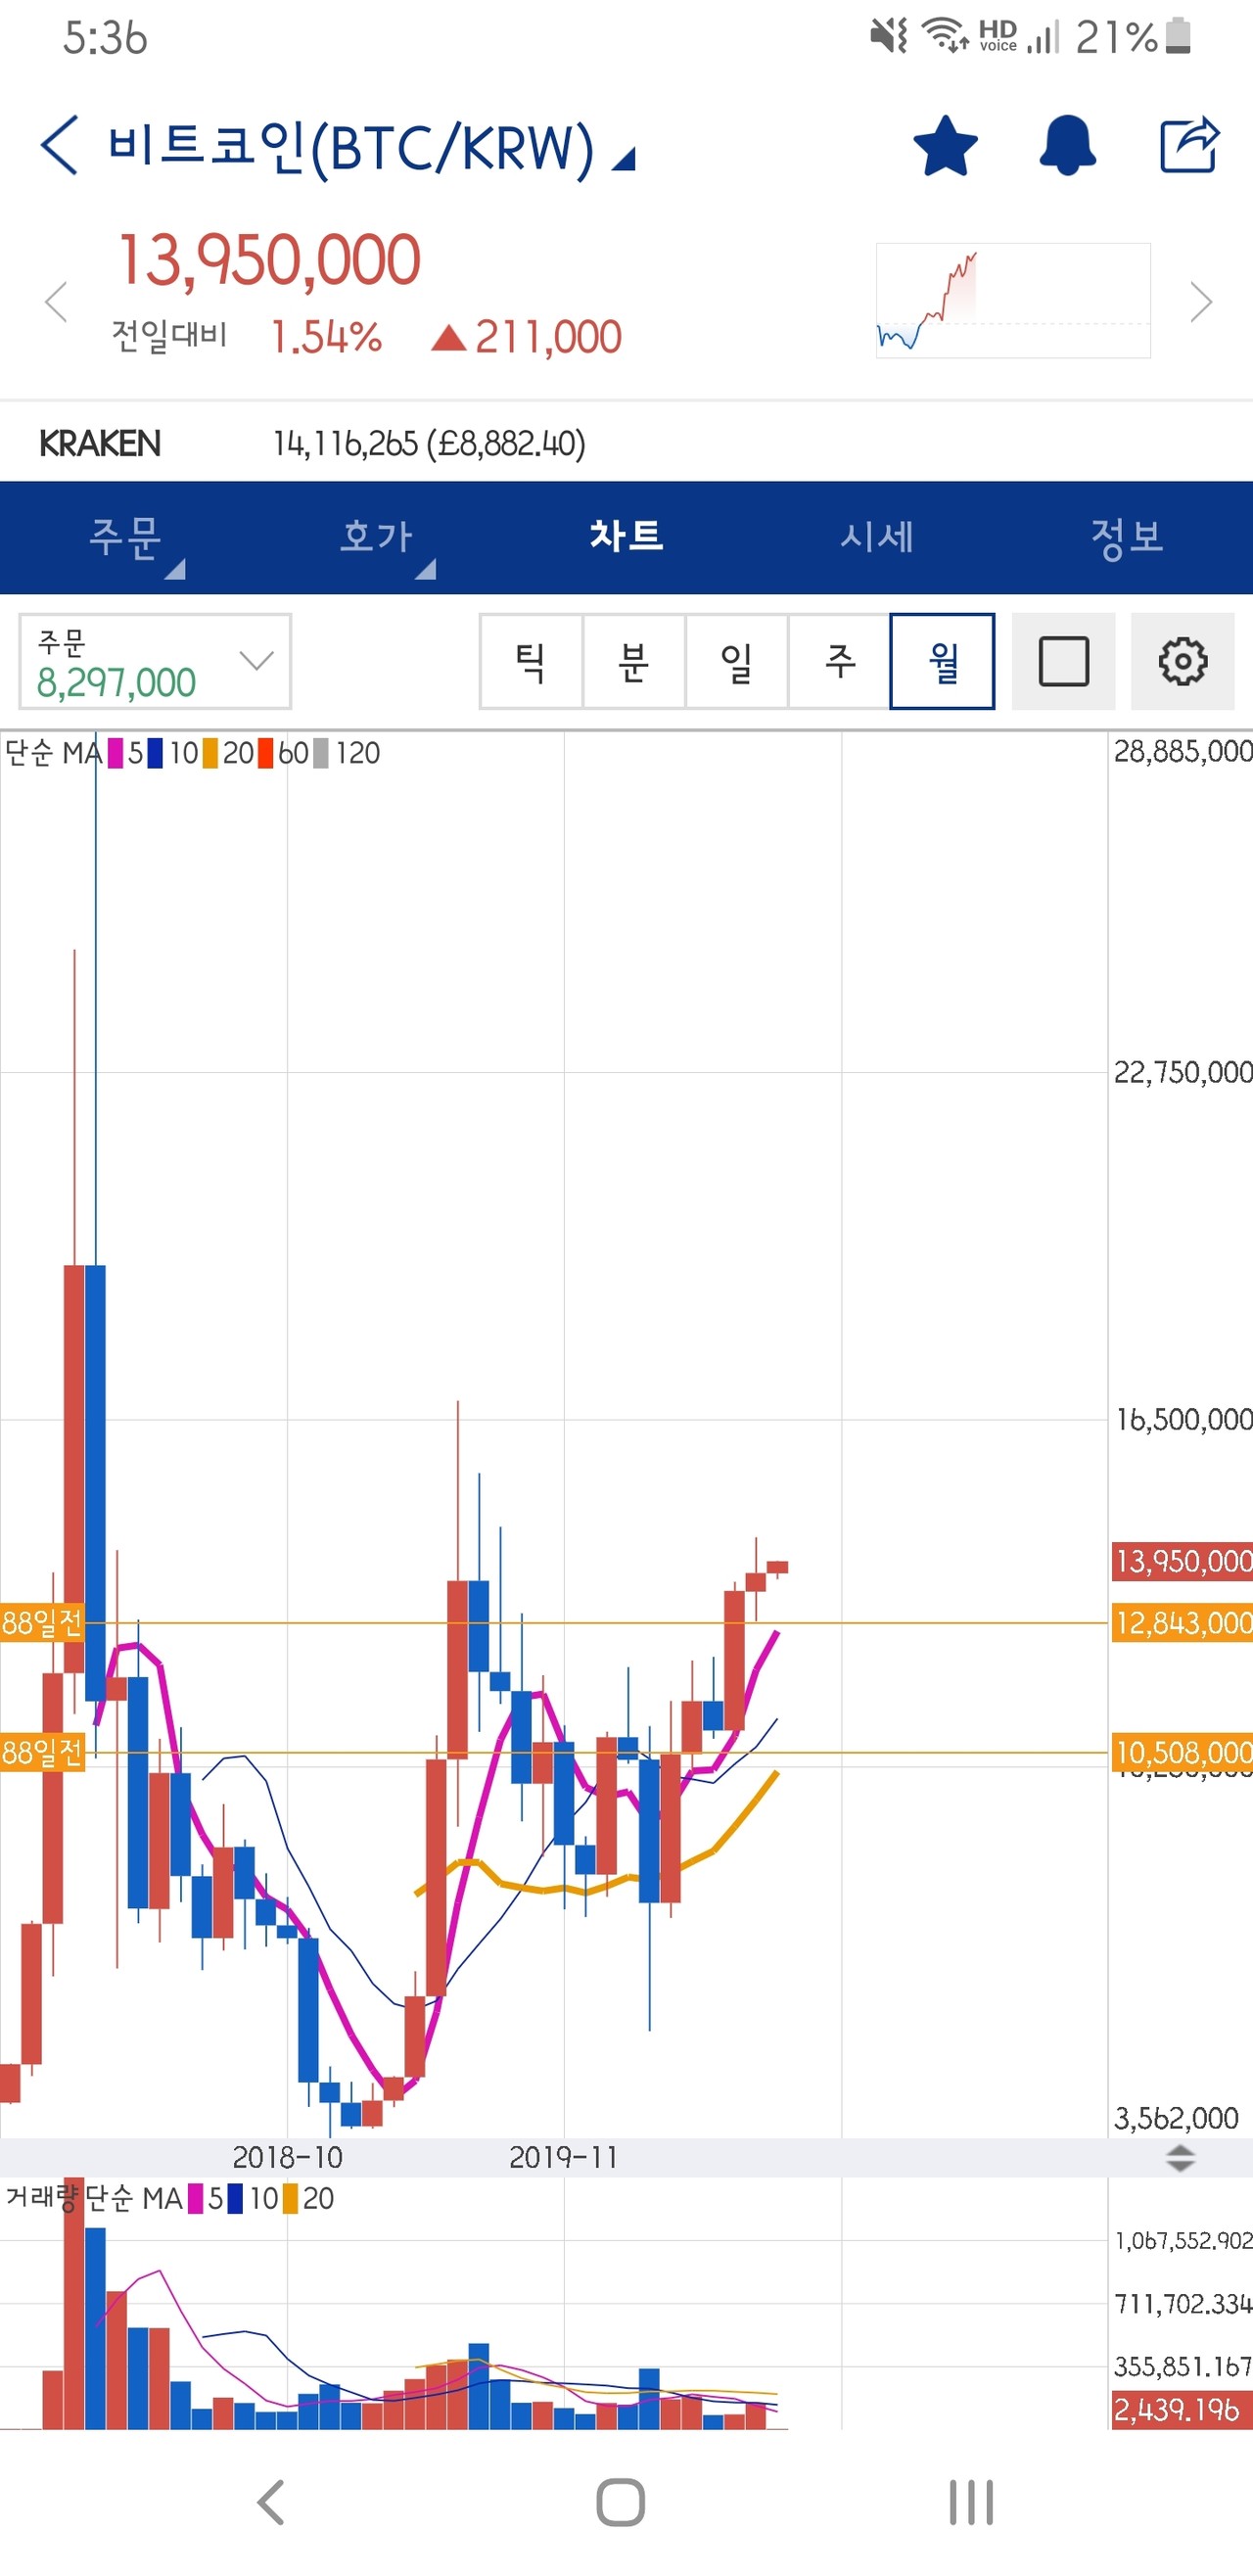Expand the 호가 tab submenu
This screenshot has width=1253, height=2576.
376,538
